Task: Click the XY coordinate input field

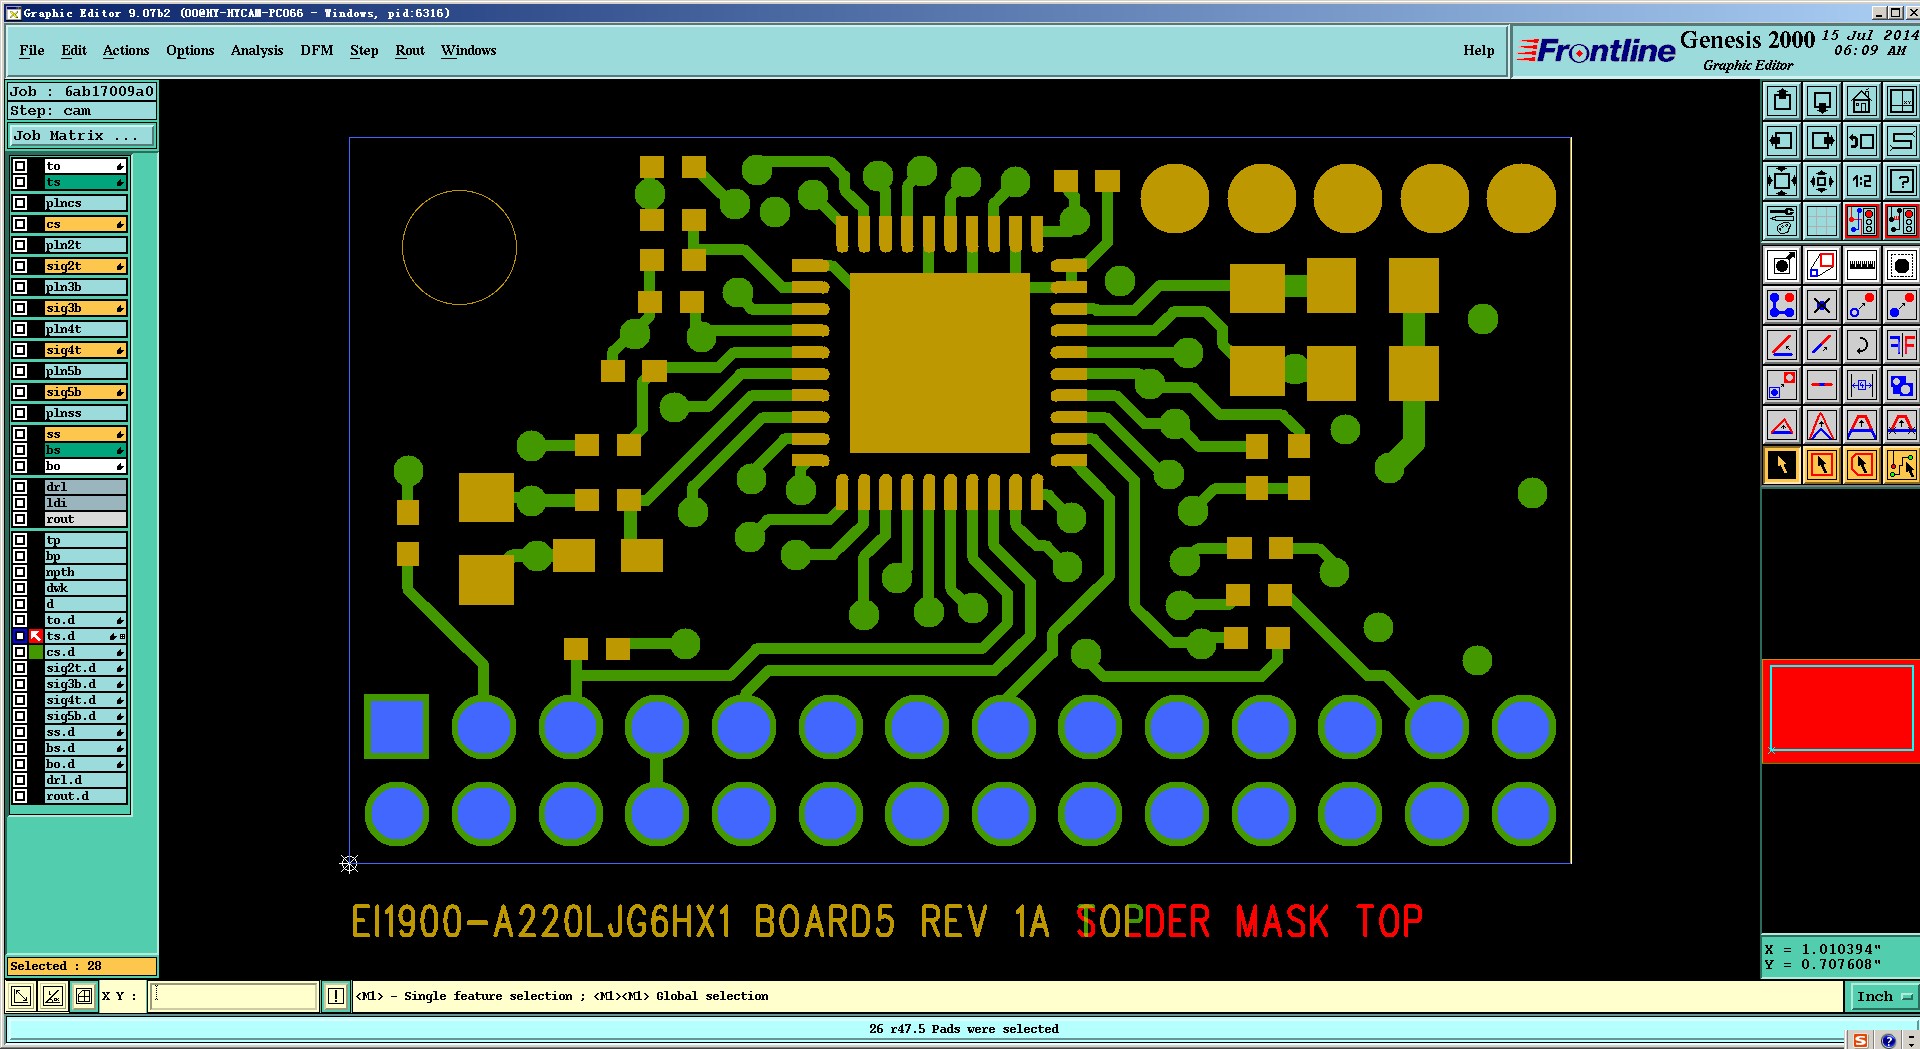Action: pyautogui.click(x=233, y=996)
